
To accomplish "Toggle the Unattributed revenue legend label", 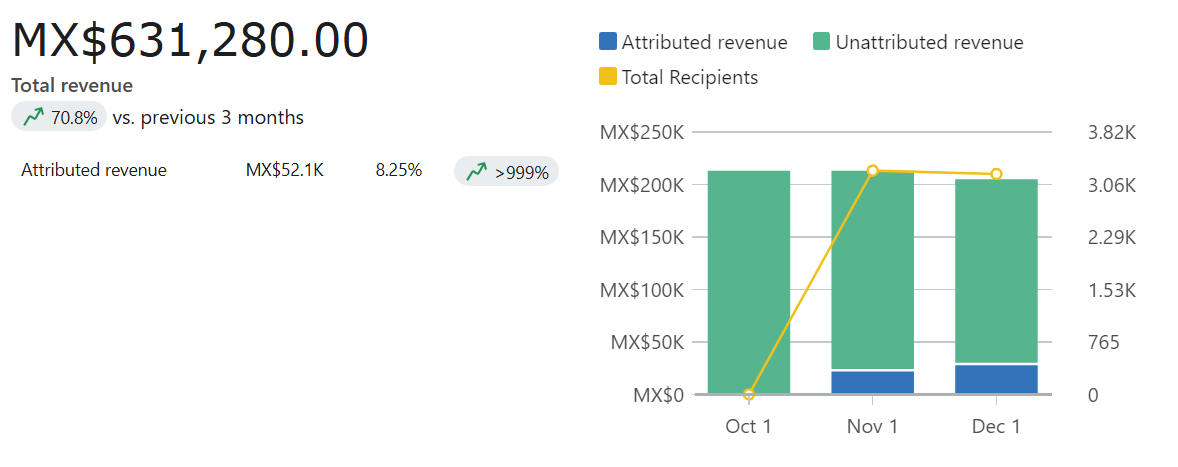I will click(929, 42).
